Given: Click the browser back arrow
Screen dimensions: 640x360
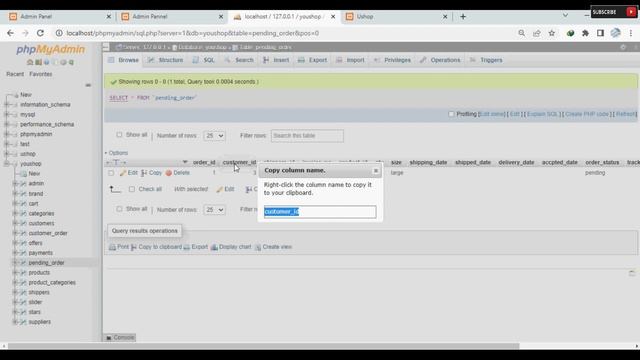Looking at the screenshot, I should 10,33.
